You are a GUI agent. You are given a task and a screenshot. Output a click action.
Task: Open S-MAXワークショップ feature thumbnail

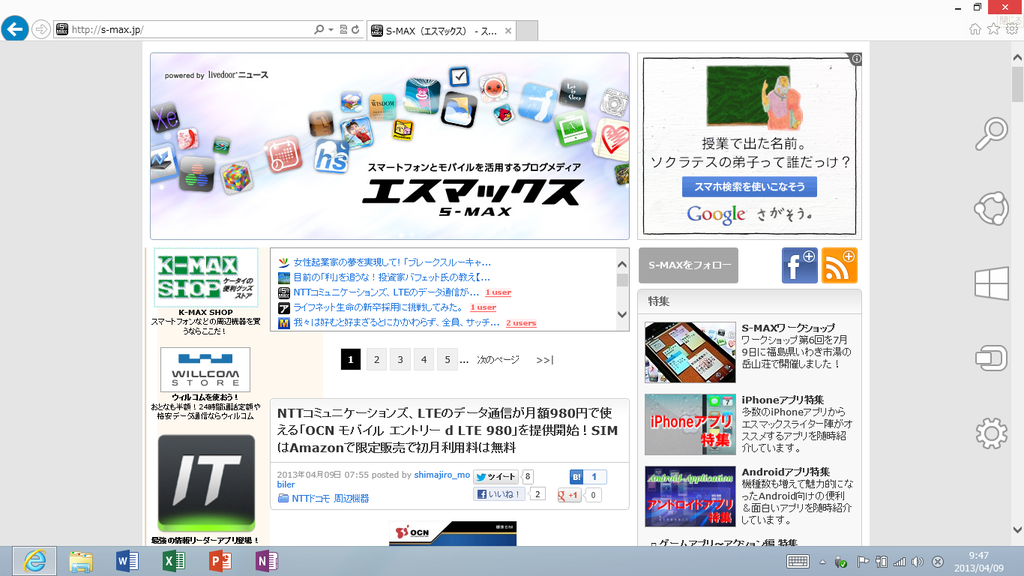tap(690, 352)
